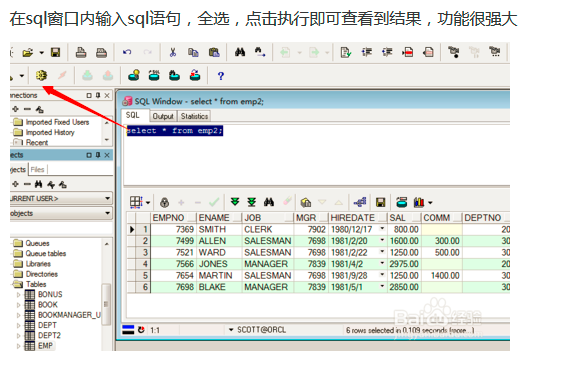
Task: Switch to the SQL tab
Action: pyautogui.click(x=133, y=115)
